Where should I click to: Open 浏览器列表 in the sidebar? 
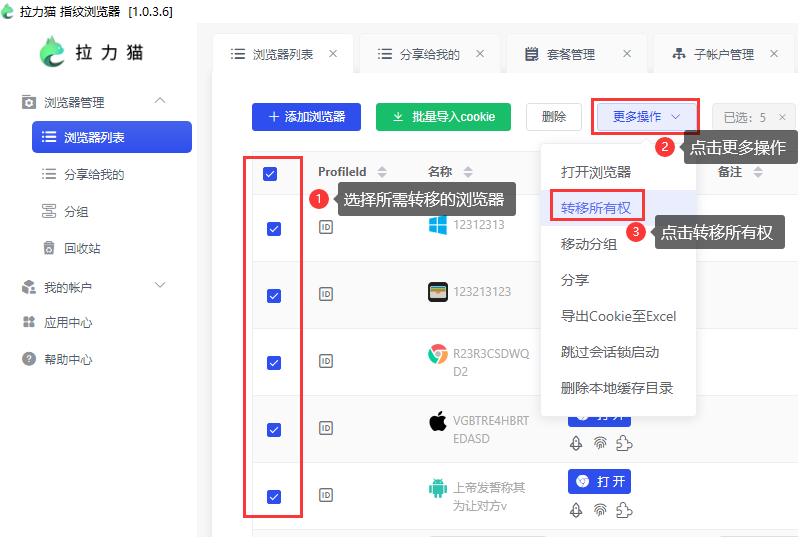[112, 137]
